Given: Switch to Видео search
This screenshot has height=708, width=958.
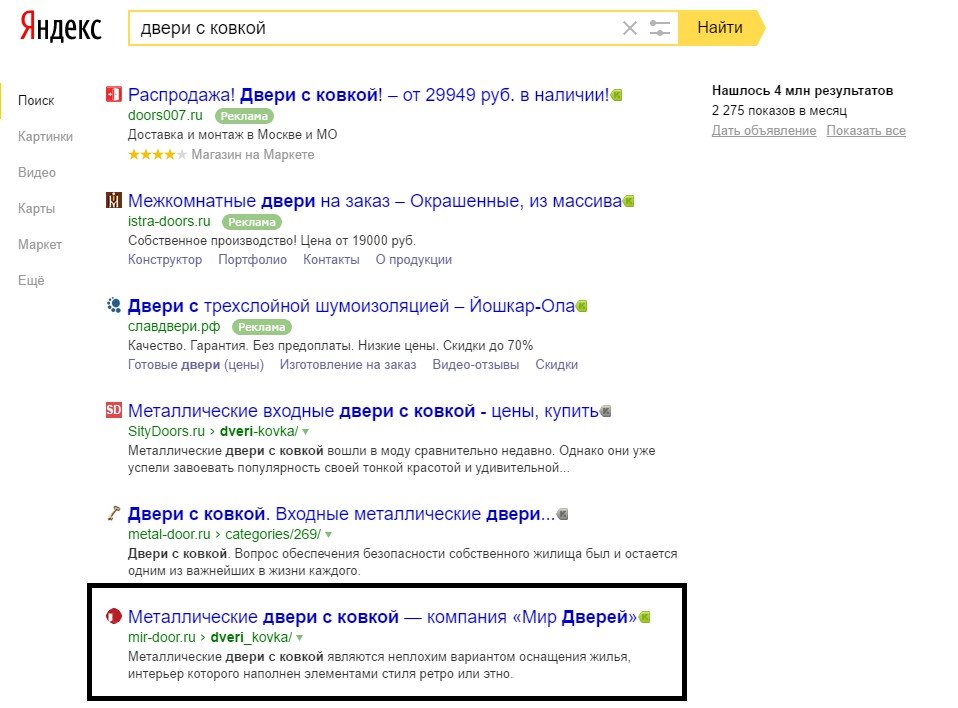Looking at the screenshot, I should (x=37, y=172).
